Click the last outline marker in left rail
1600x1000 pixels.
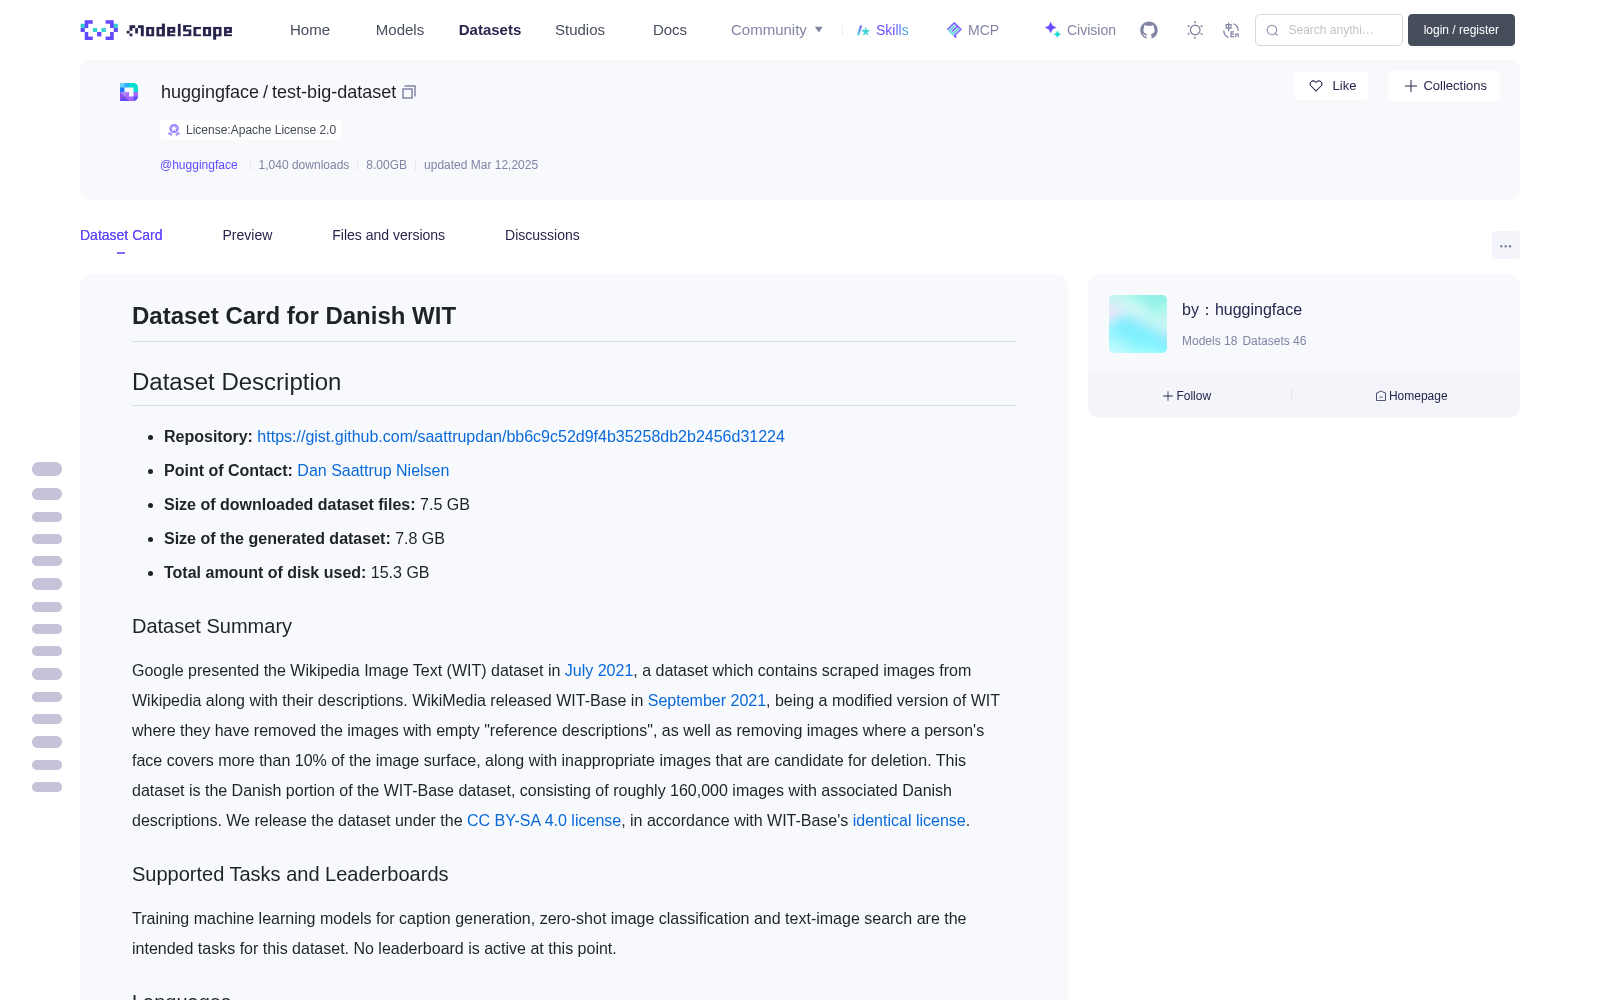coord(47,787)
